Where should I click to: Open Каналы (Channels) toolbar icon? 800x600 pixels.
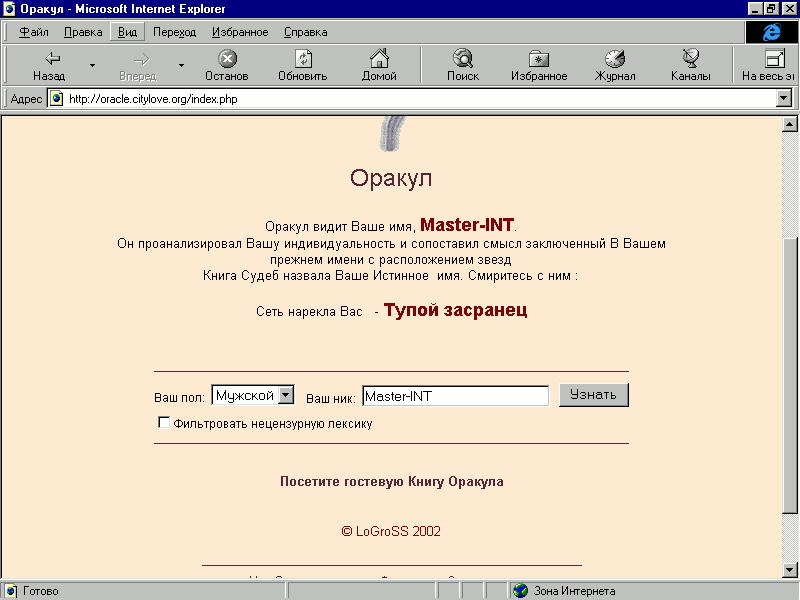[691, 60]
